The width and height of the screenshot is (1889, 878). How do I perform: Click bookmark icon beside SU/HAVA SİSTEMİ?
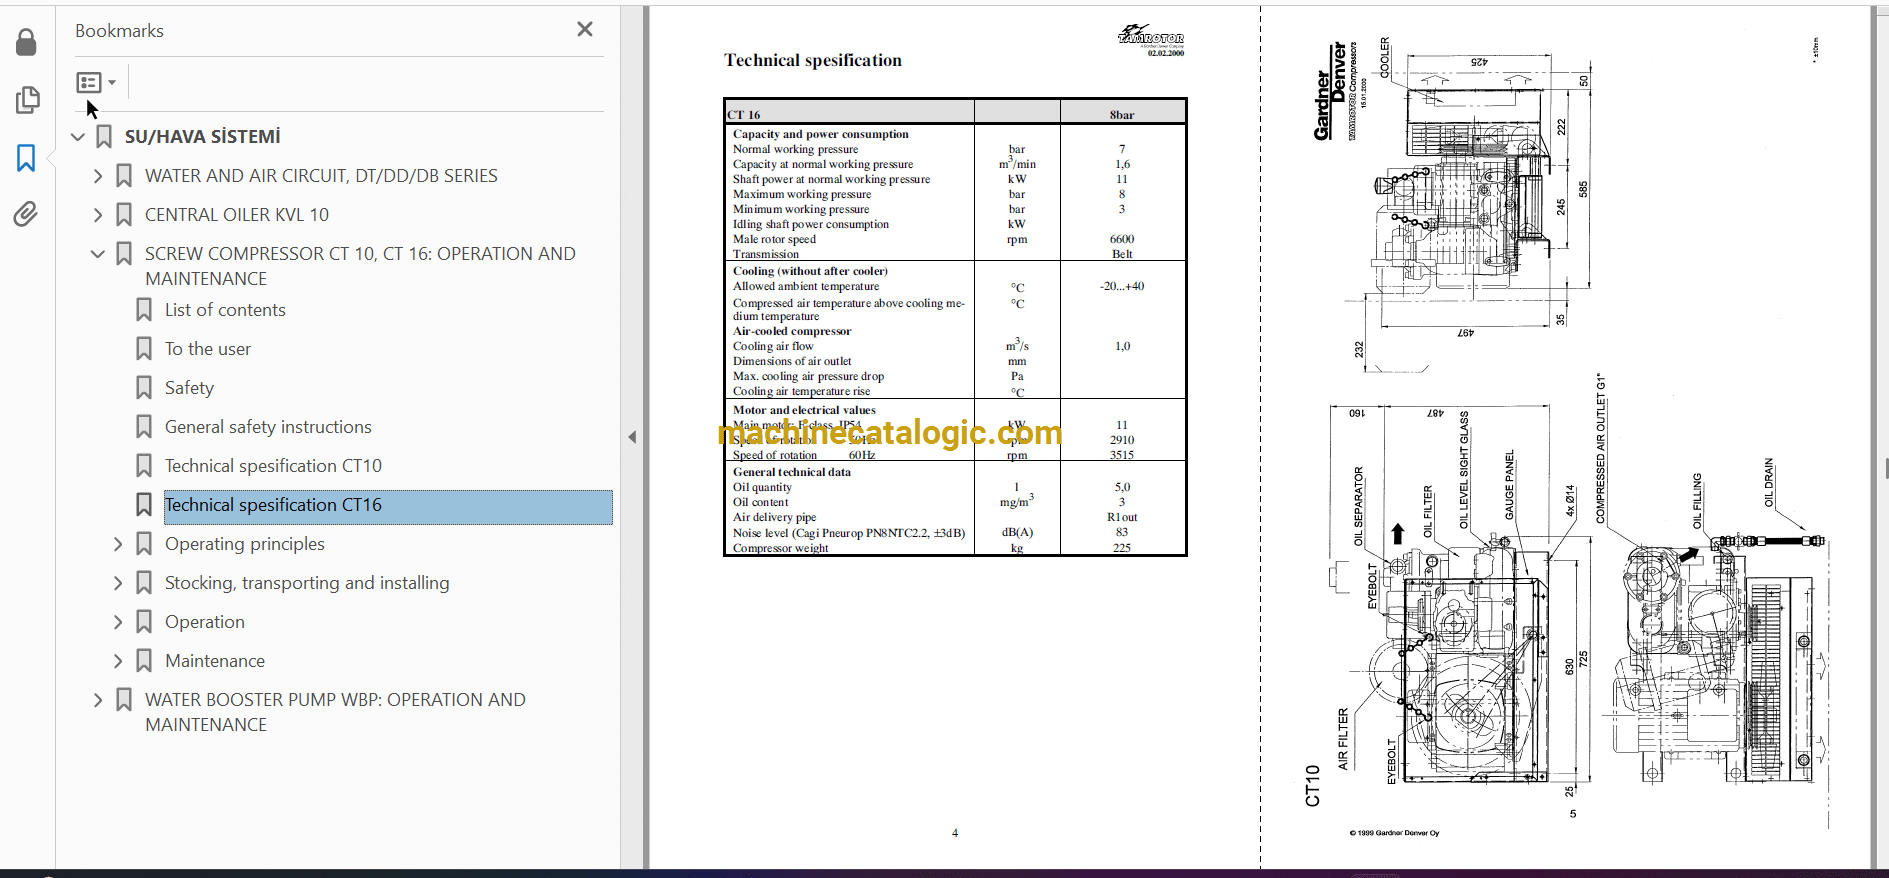click(104, 137)
